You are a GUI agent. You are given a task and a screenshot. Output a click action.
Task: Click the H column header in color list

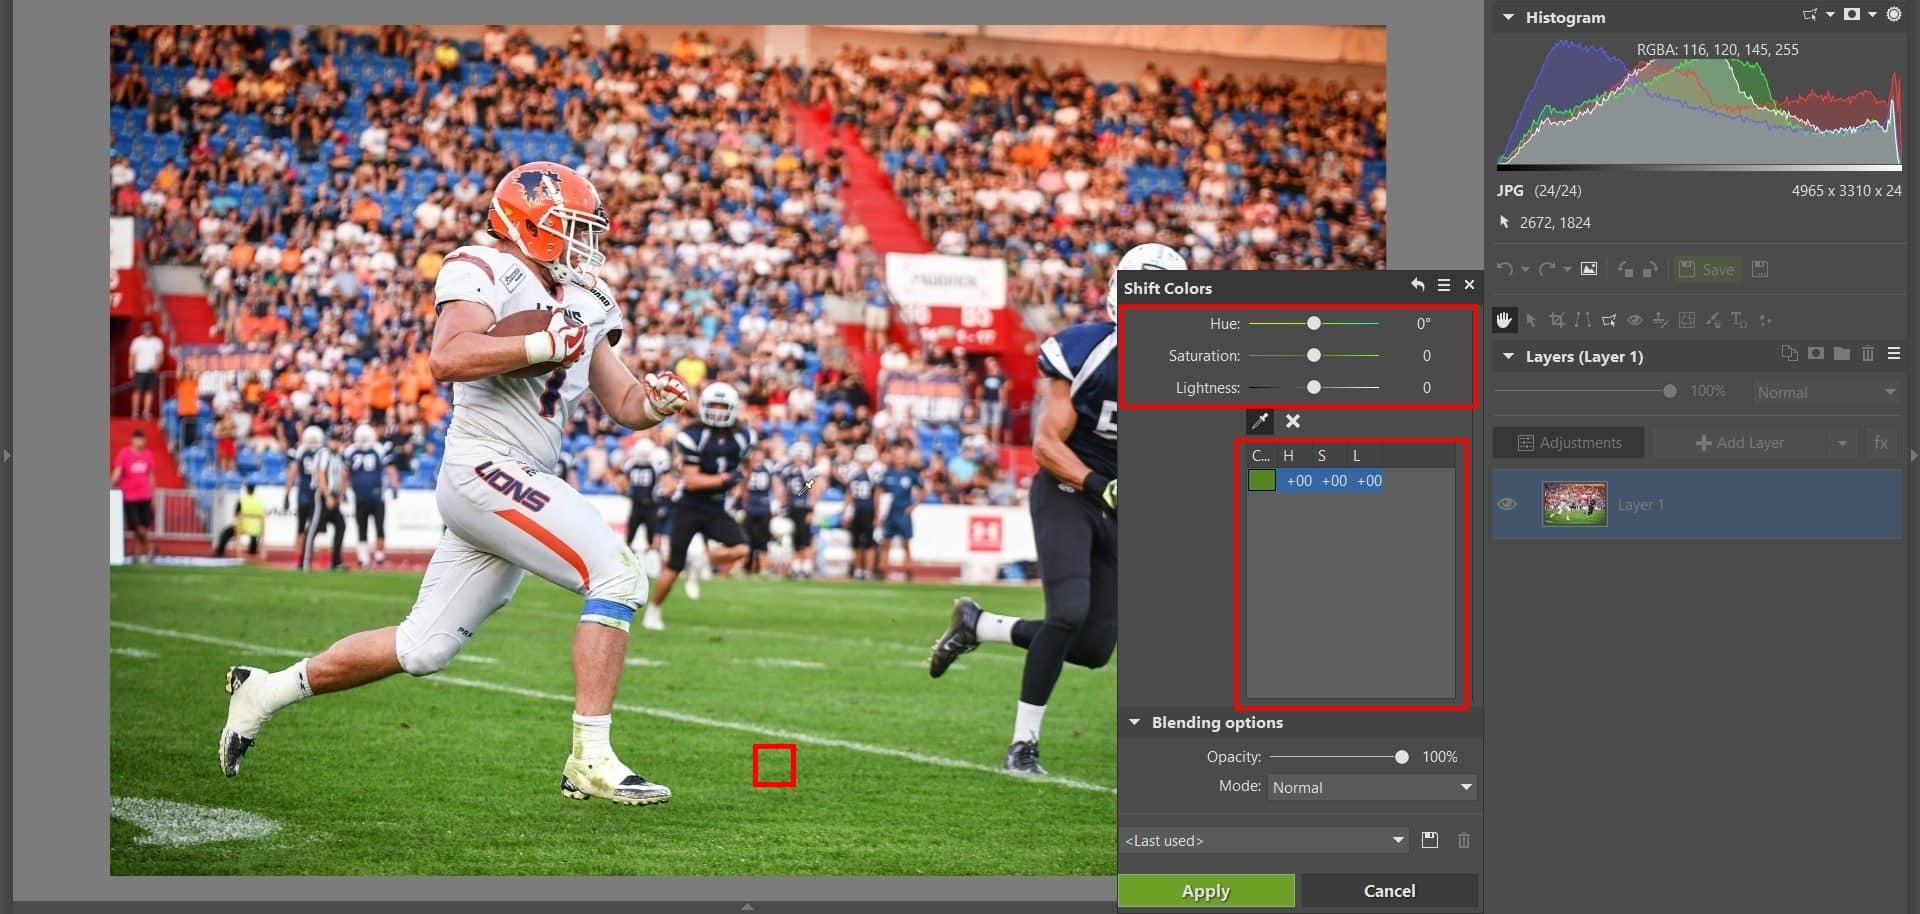pos(1289,455)
